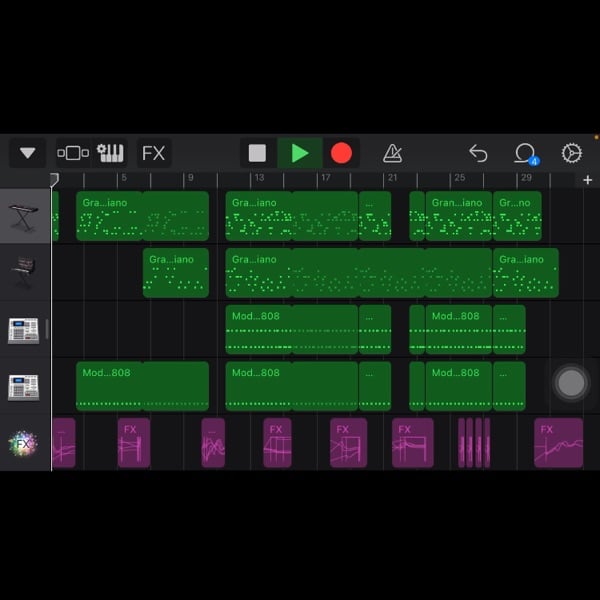Add song section using the plus button
The image size is (600, 600).
[x=587, y=180]
